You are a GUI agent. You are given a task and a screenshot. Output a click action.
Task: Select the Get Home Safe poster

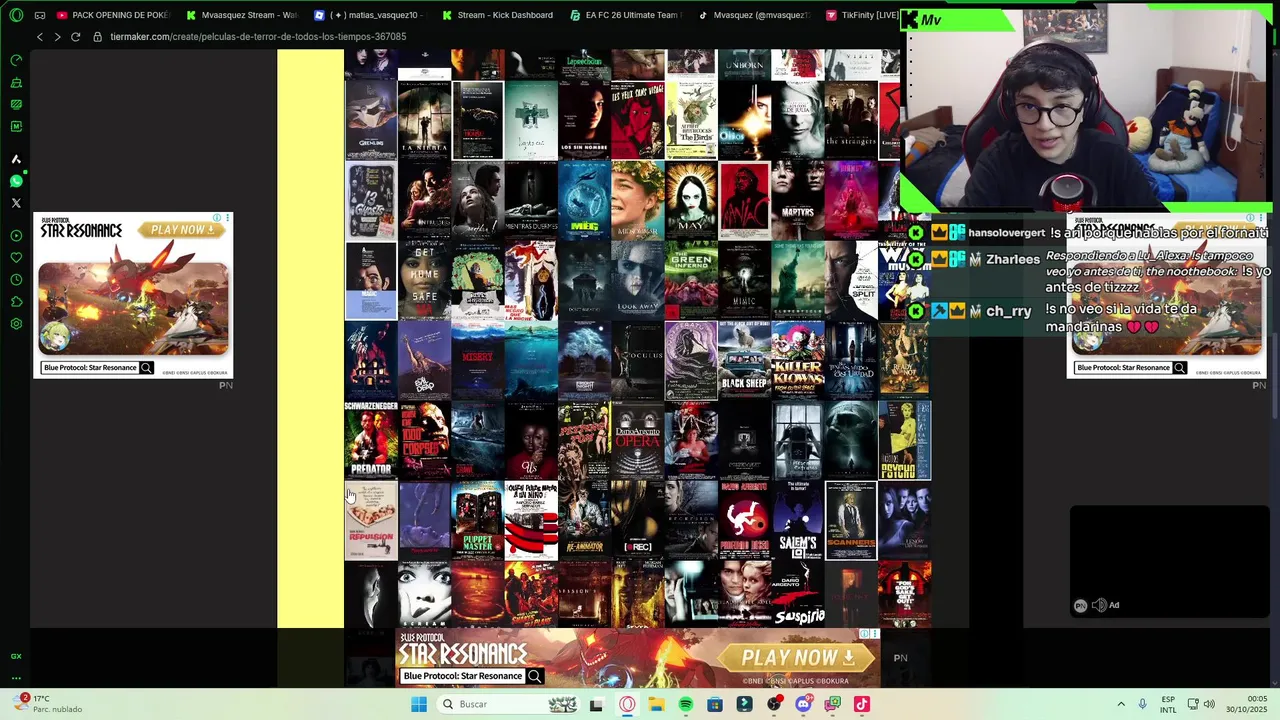coord(424,281)
